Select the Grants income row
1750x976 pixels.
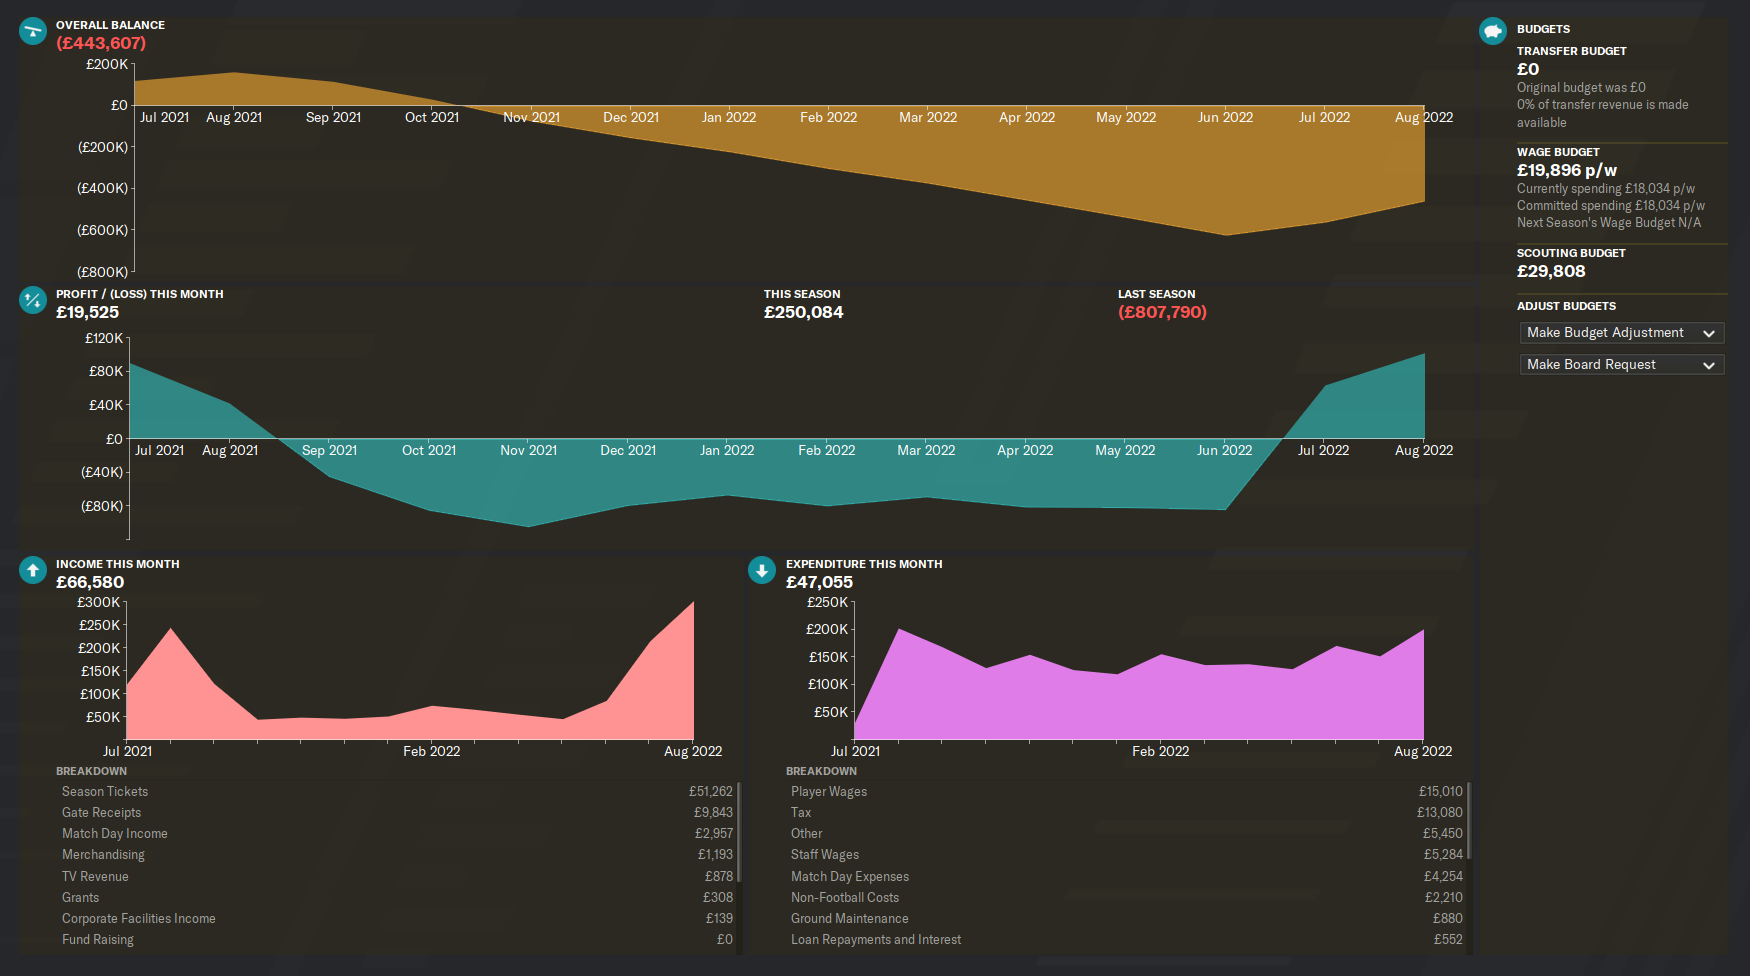click(397, 898)
